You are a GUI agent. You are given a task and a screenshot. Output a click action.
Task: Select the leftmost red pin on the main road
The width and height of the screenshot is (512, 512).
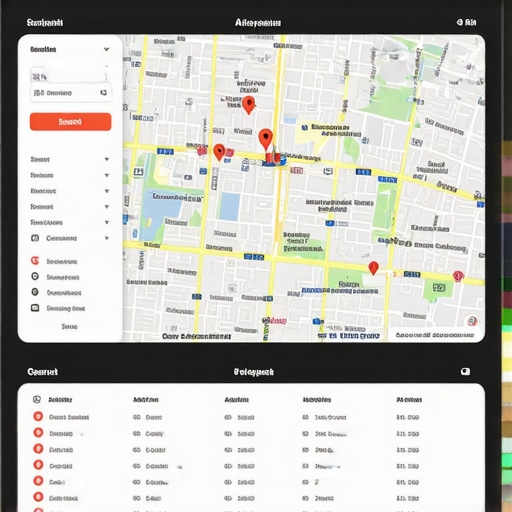point(219,152)
